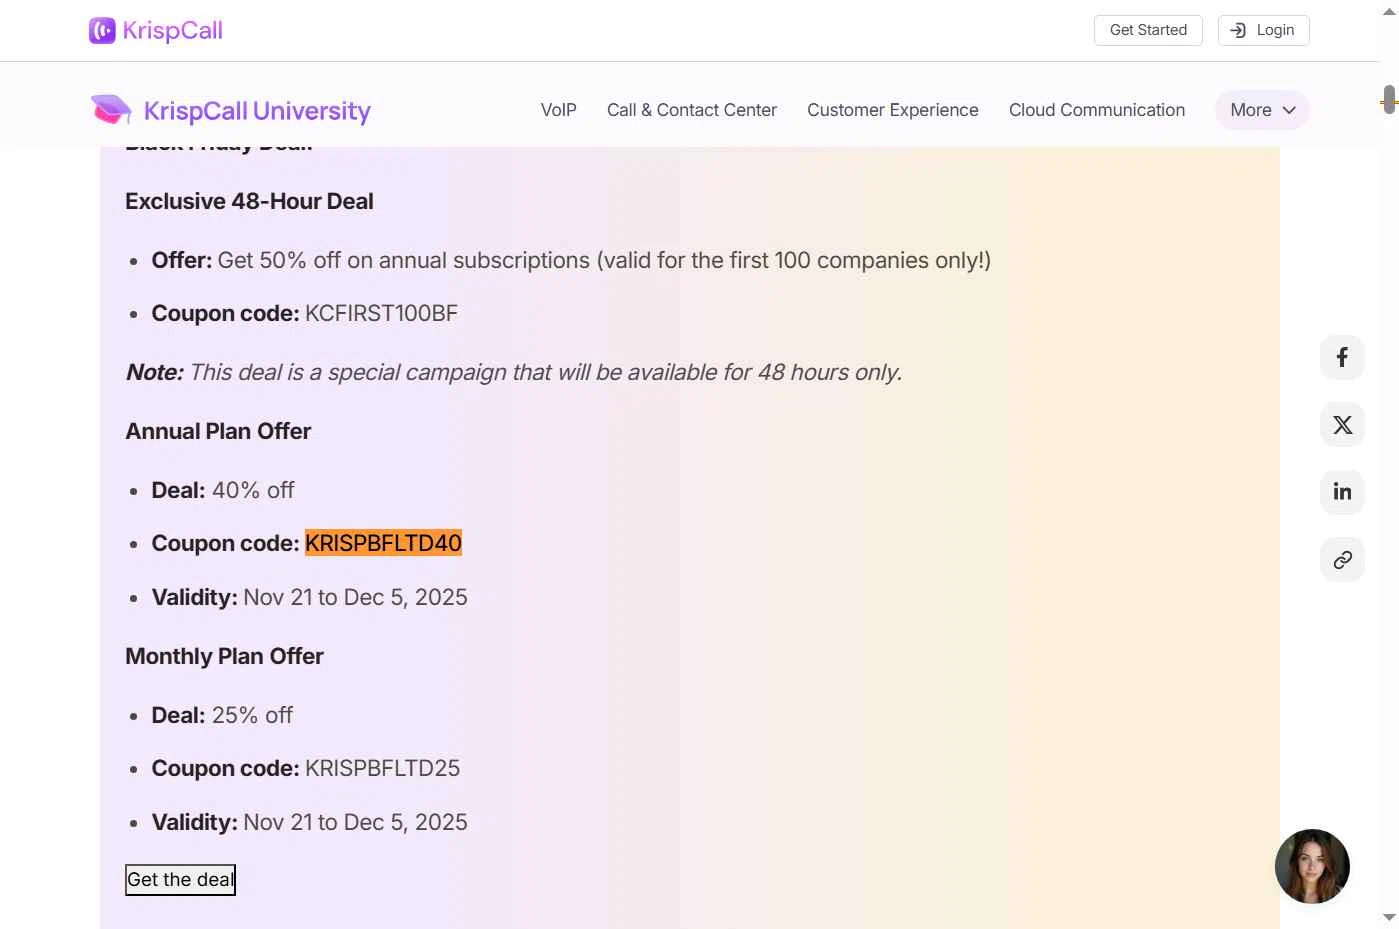The image size is (1399, 929).
Task: Click the scrollbar up arrow
Action: pyautogui.click(x=1389, y=10)
